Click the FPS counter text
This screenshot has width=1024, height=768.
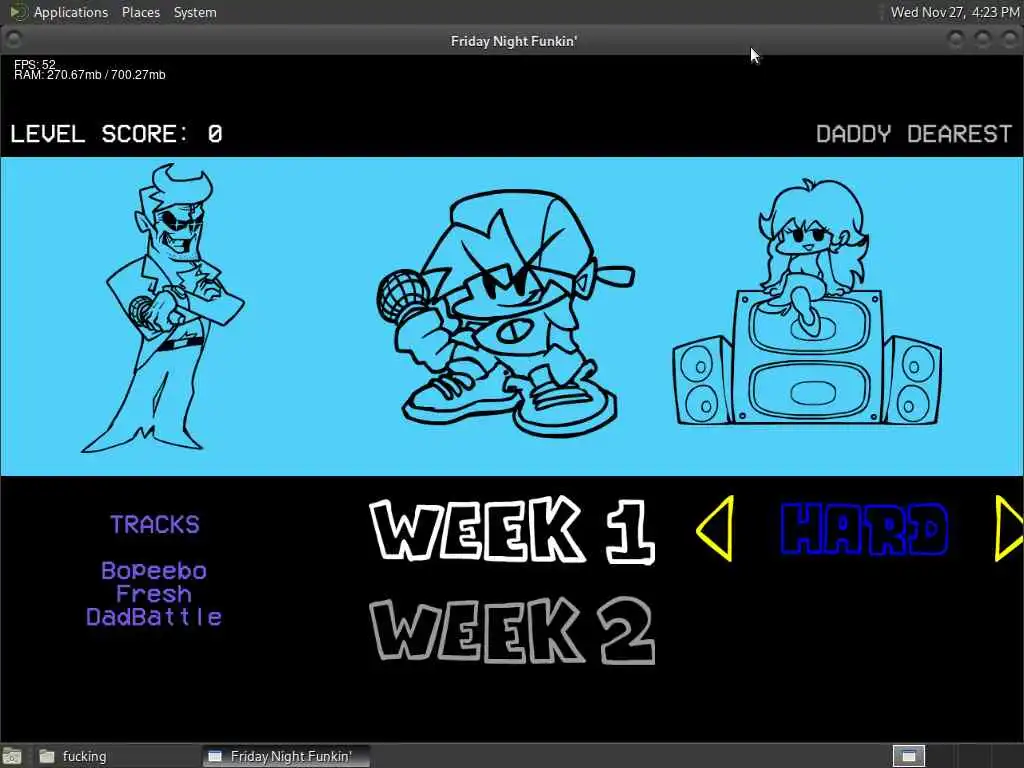click(35, 64)
